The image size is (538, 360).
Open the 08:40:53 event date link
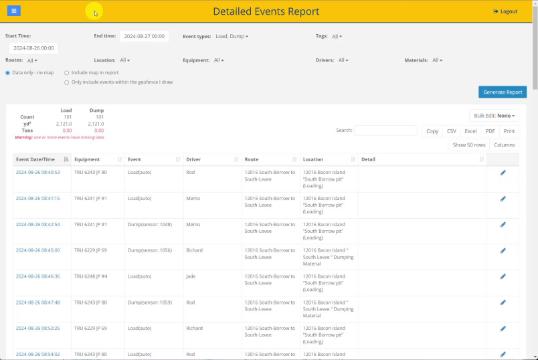(x=38, y=172)
